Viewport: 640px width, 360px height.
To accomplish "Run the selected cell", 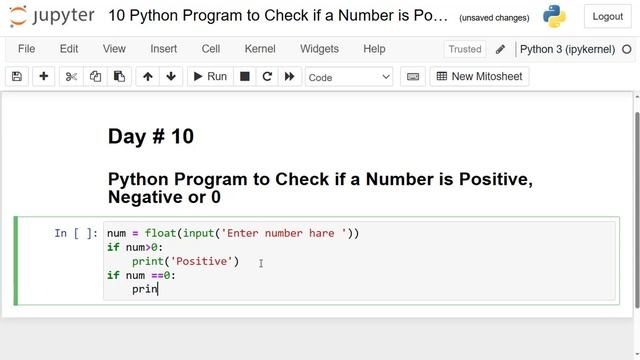I will tap(210, 76).
